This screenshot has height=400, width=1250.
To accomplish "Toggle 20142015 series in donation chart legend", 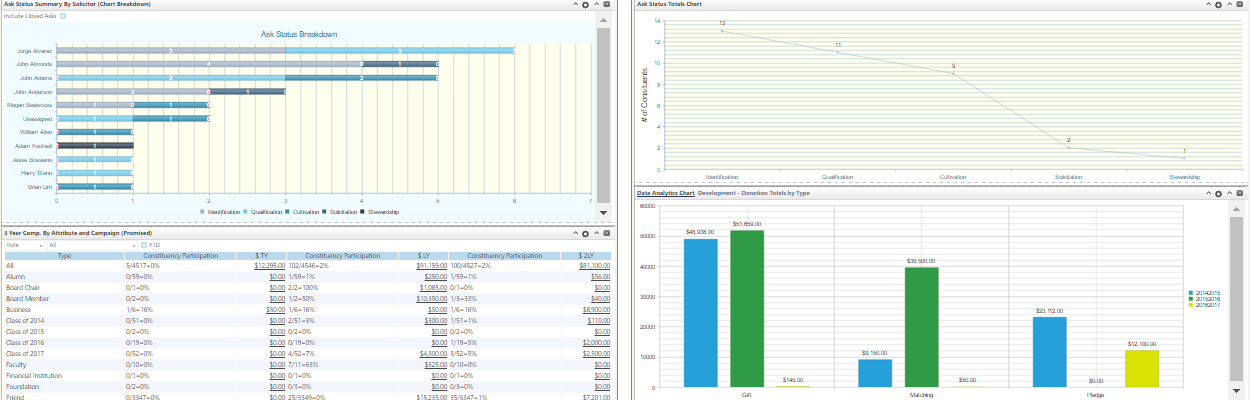I will [1203, 292].
